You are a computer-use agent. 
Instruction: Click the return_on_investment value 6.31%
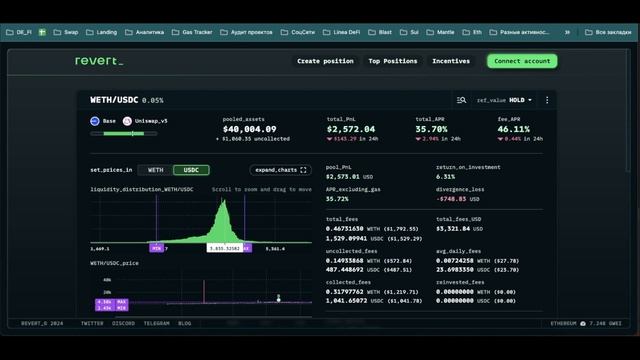445,177
